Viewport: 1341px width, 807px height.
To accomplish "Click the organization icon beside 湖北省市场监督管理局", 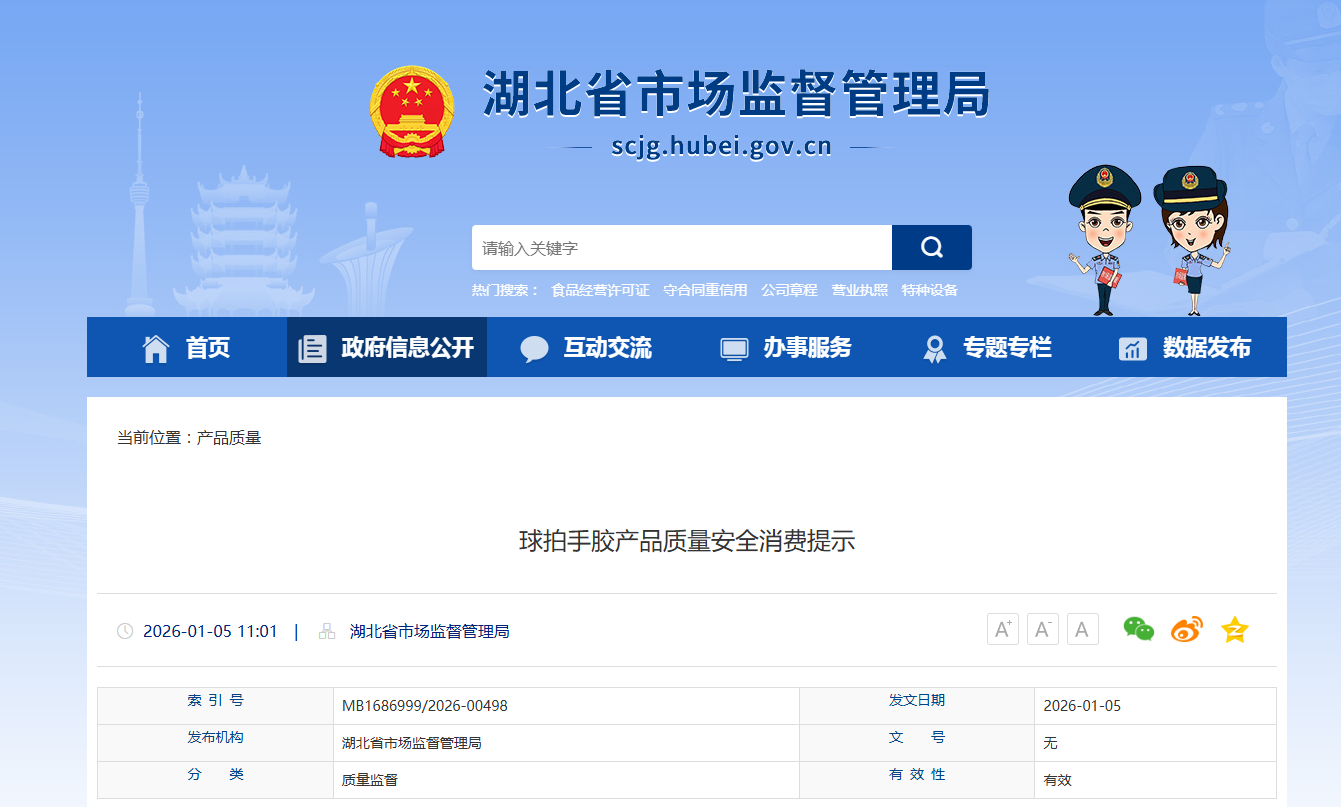I will coord(327,631).
